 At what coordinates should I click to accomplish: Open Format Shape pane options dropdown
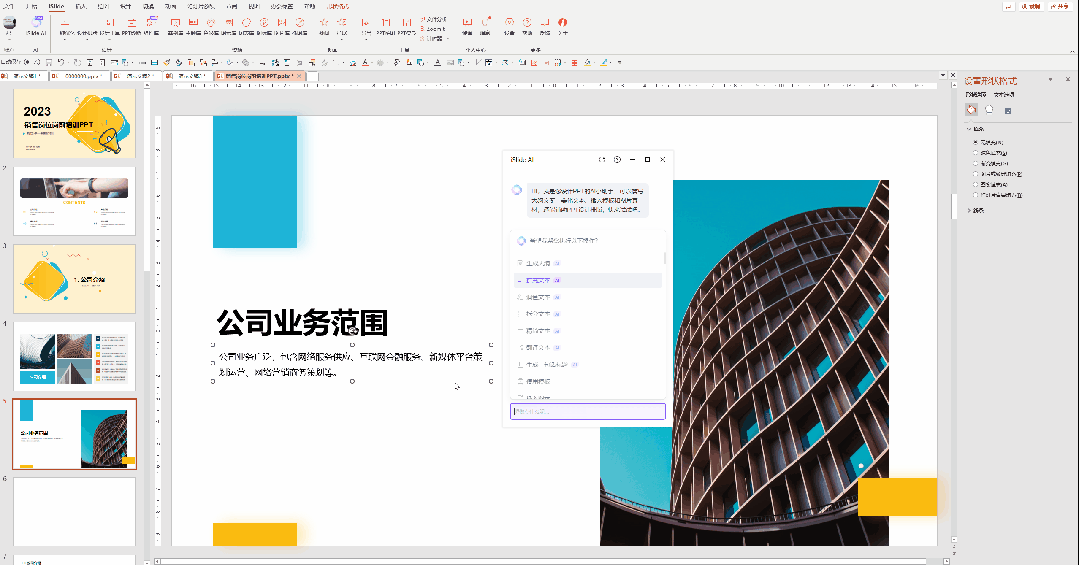(1050, 80)
